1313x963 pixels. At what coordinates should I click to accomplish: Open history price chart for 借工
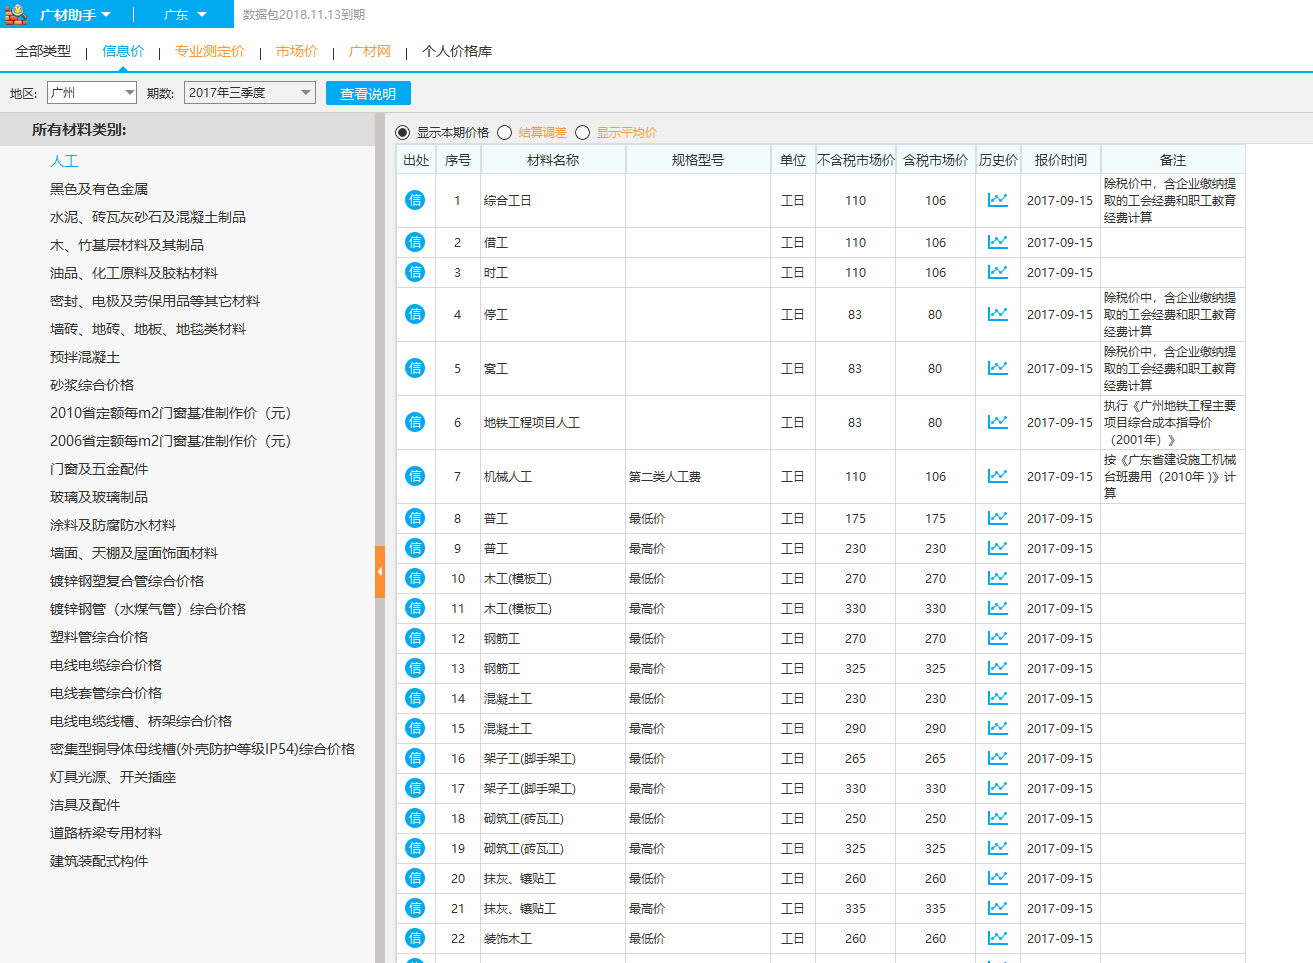pos(998,242)
